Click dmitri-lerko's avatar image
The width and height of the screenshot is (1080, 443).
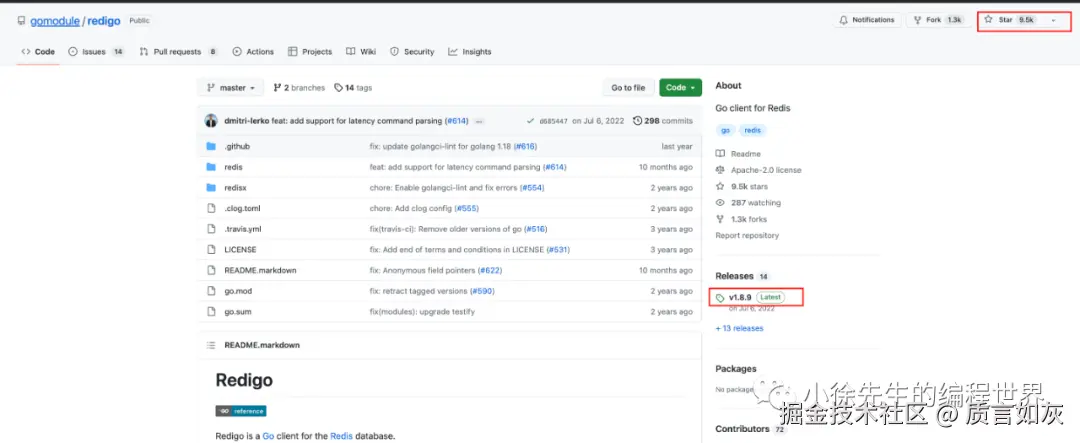point(211,121)
